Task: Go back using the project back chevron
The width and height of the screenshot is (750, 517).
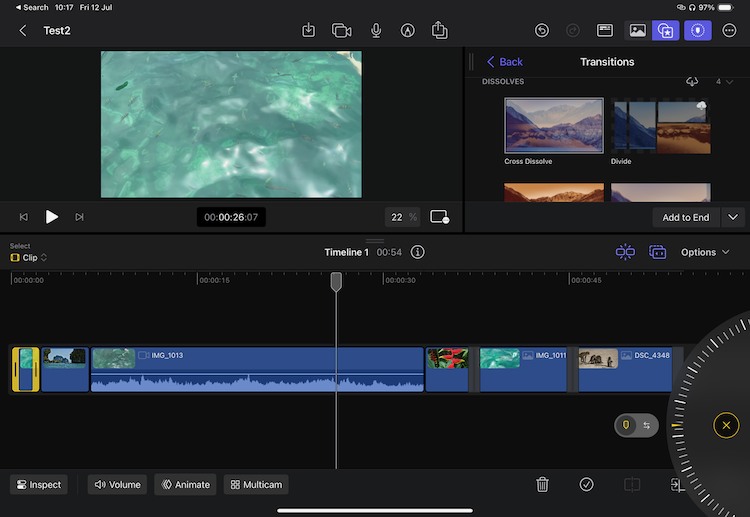Action: coord(22,31)
